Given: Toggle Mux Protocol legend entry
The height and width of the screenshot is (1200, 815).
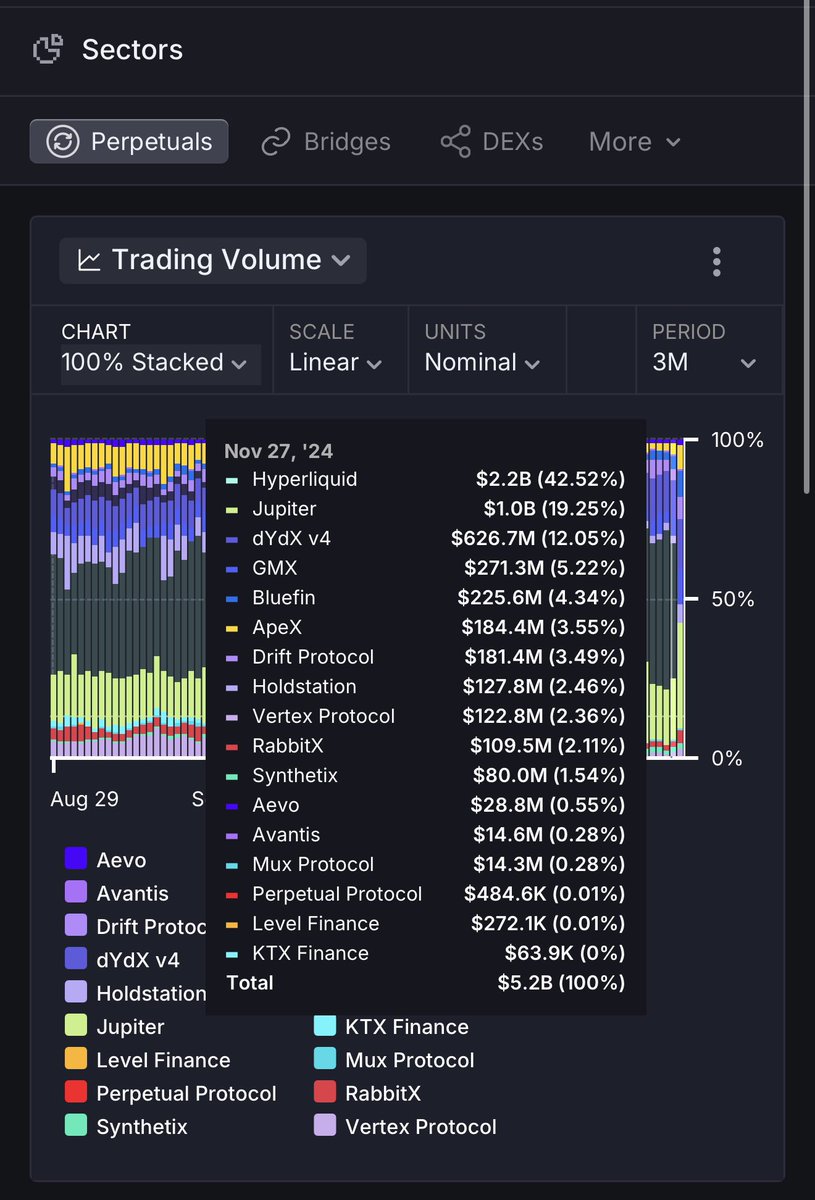Looking at the screenshot, I should [x=394, y=1060].
